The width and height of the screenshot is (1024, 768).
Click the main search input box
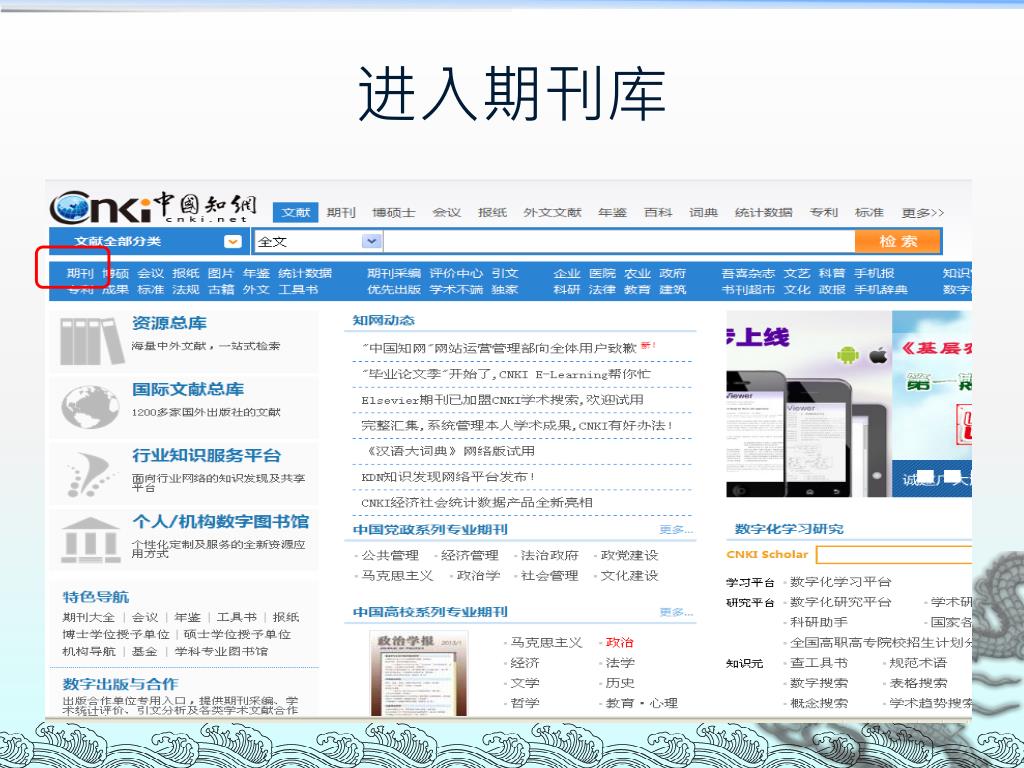point(619,242)
